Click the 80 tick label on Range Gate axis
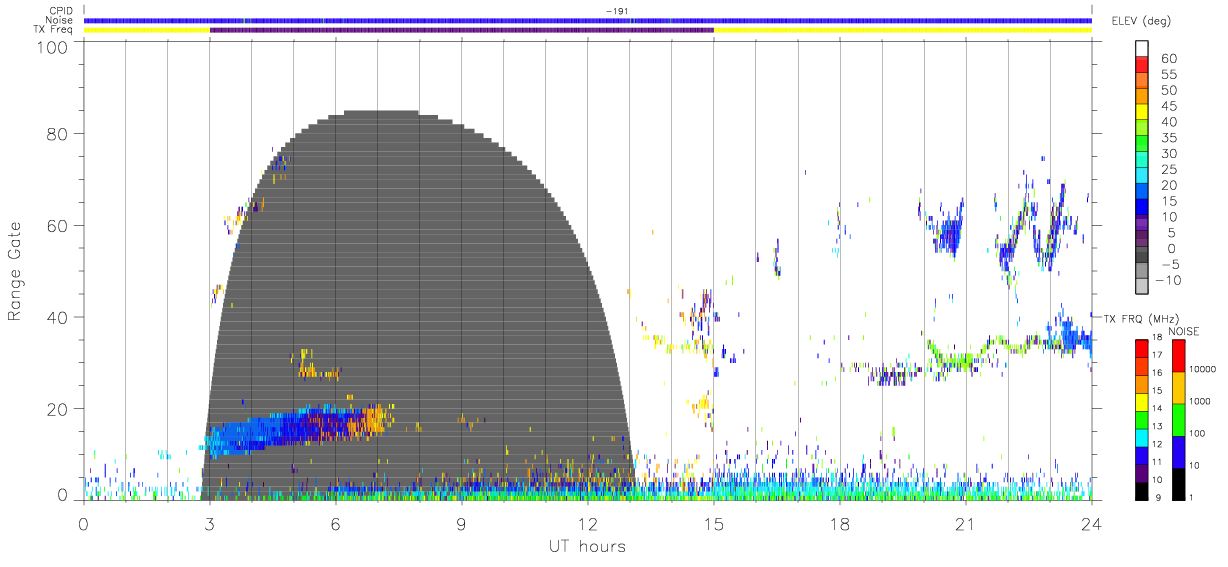This screenshot has width=1228, height=567. pos(58,134)
